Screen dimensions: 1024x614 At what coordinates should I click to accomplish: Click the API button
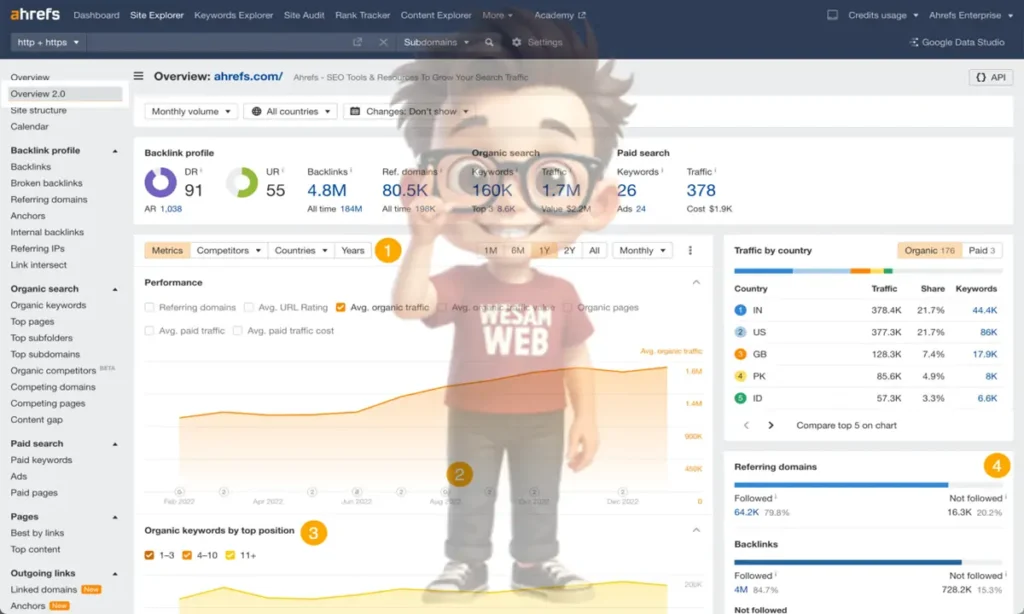(x=990, y=77)
